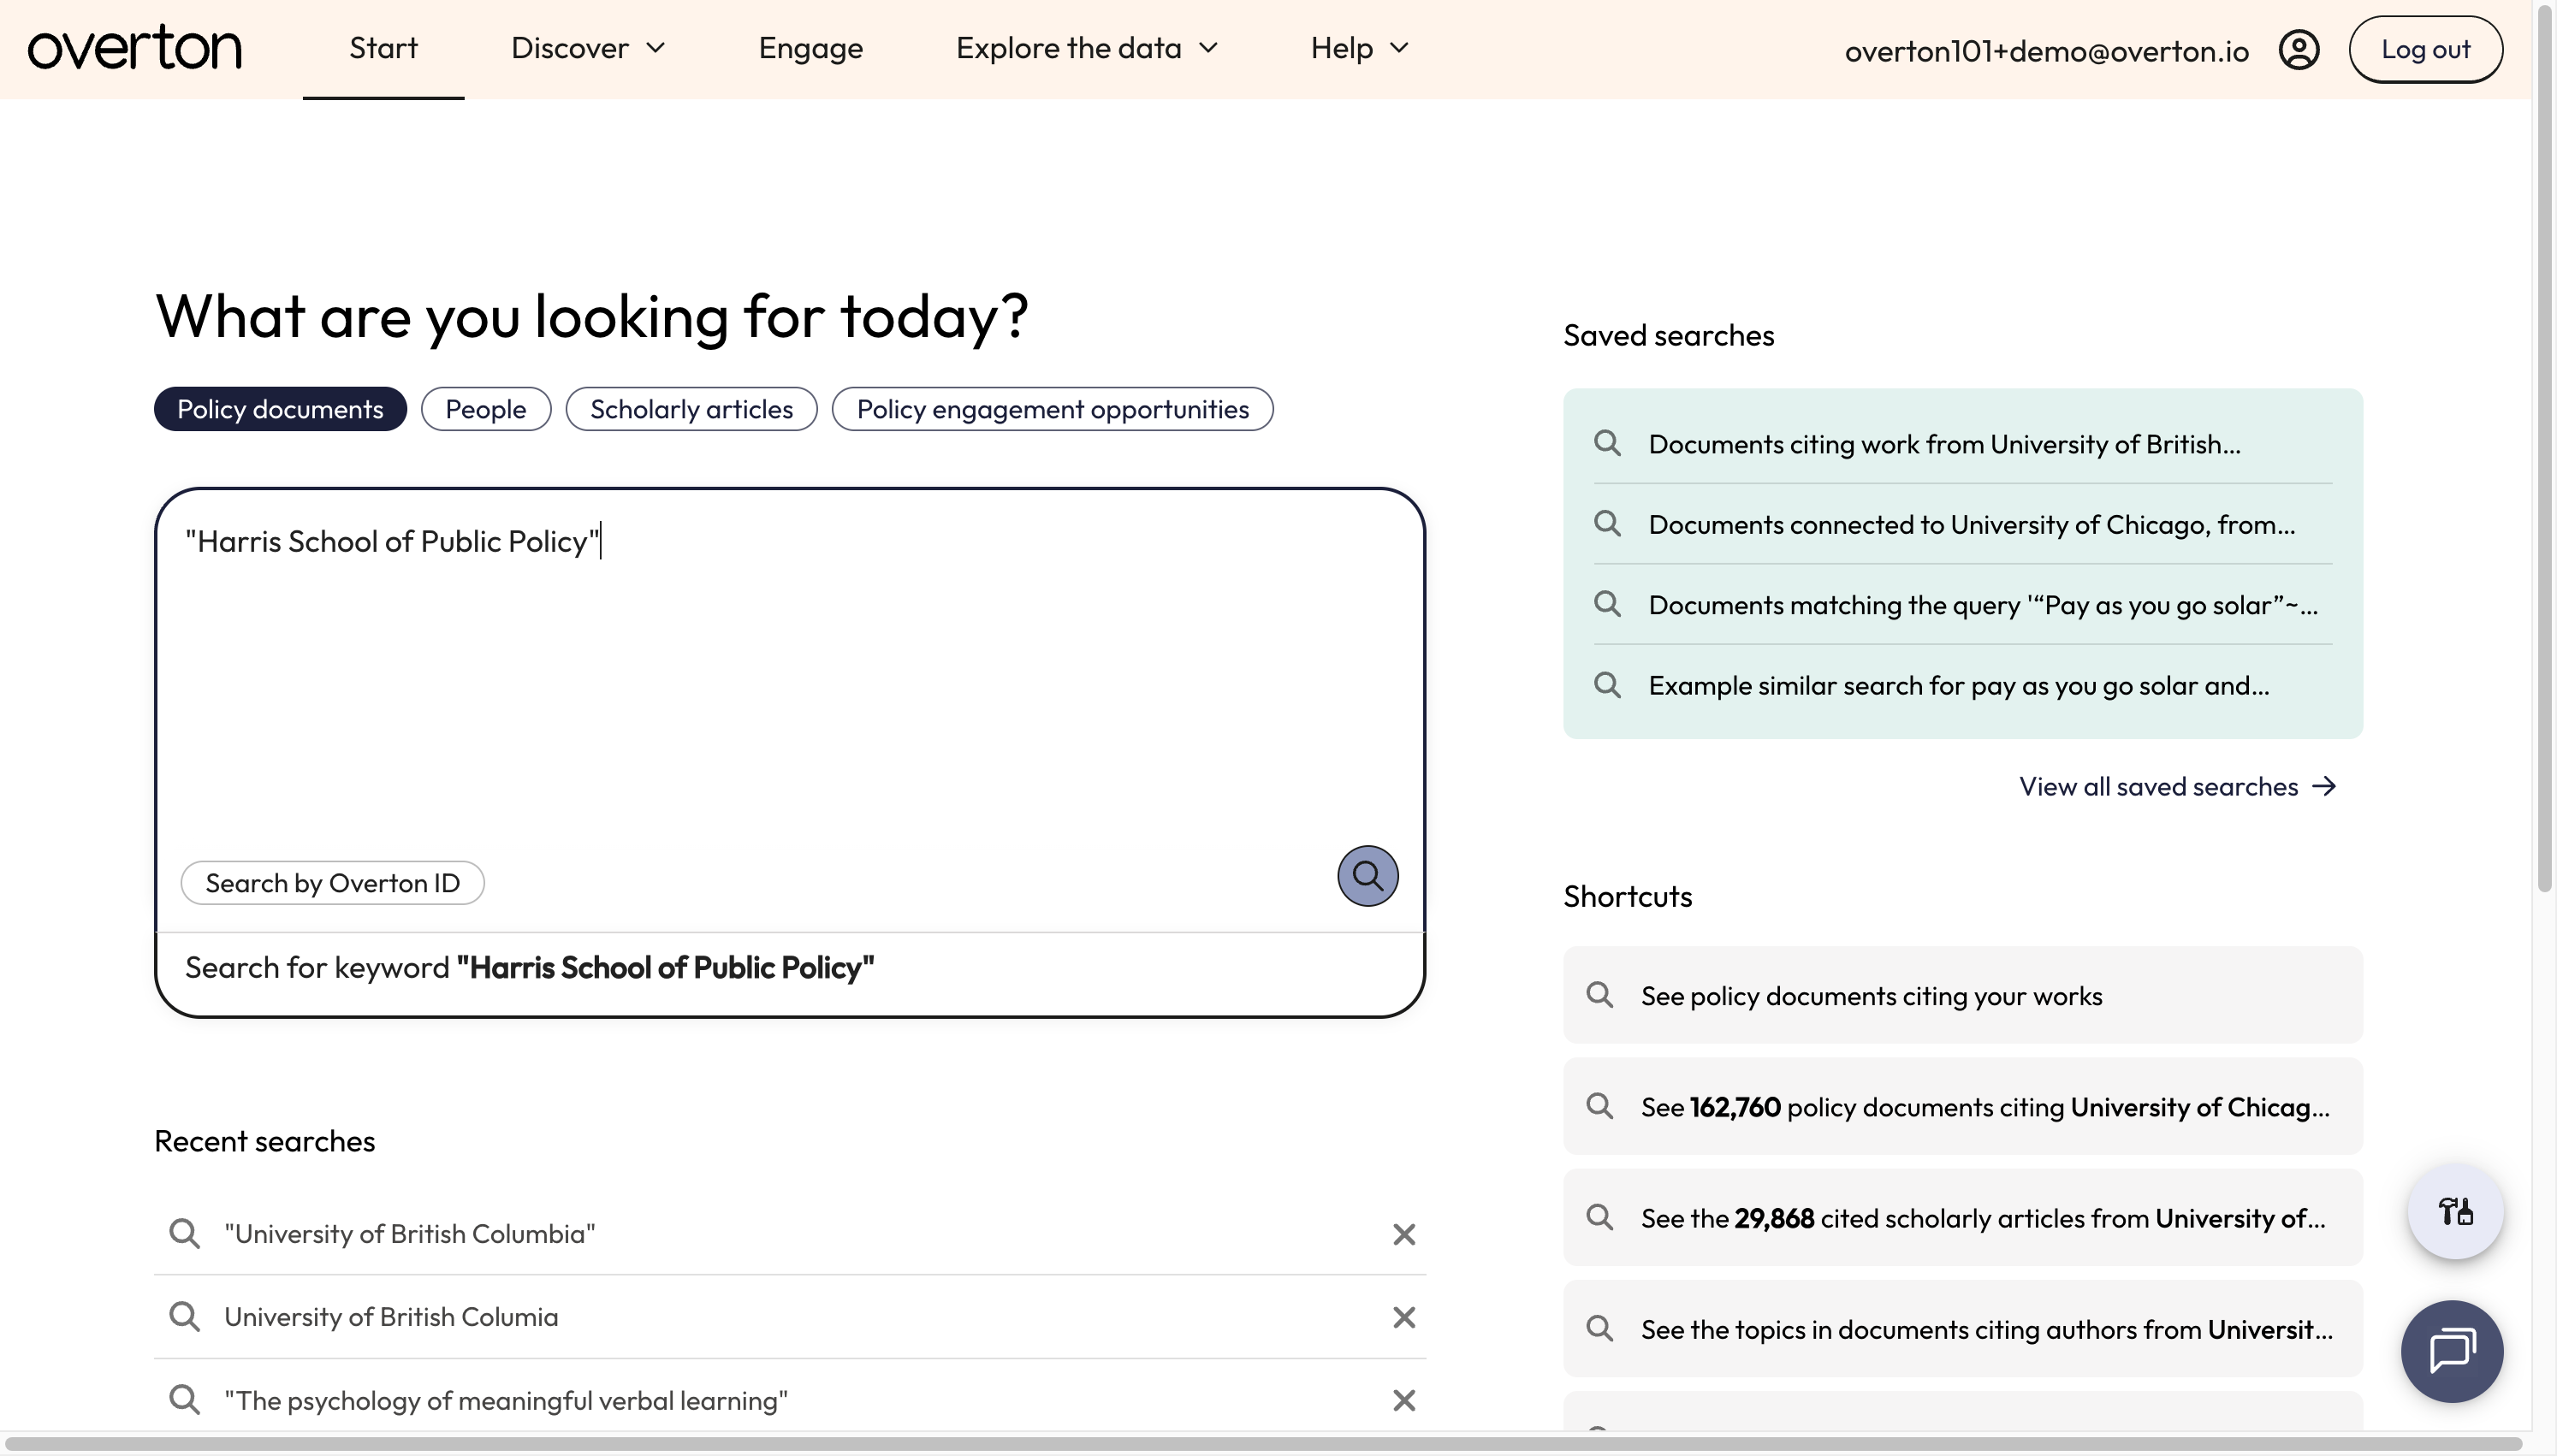Choose Search for keyword suggestion
The height and width of the screenshot is (1456, 2557).
[790, 968]
